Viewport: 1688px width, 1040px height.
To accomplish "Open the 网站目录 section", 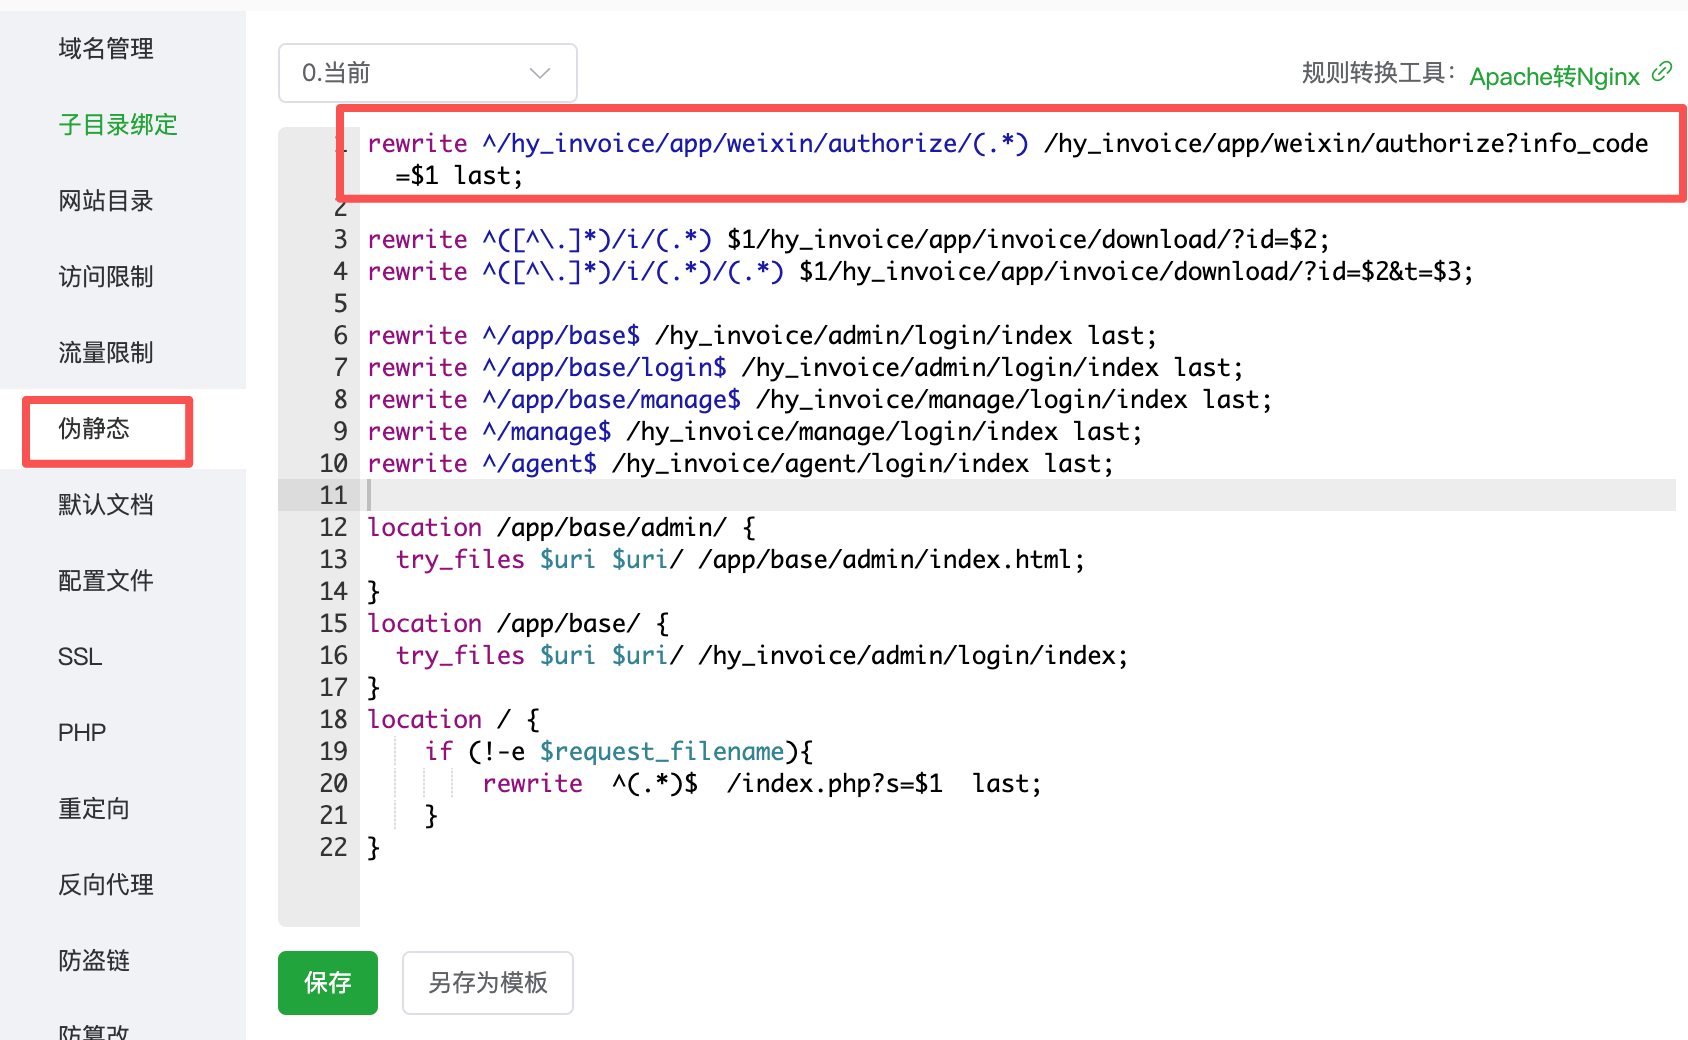I will pos(105,200).
